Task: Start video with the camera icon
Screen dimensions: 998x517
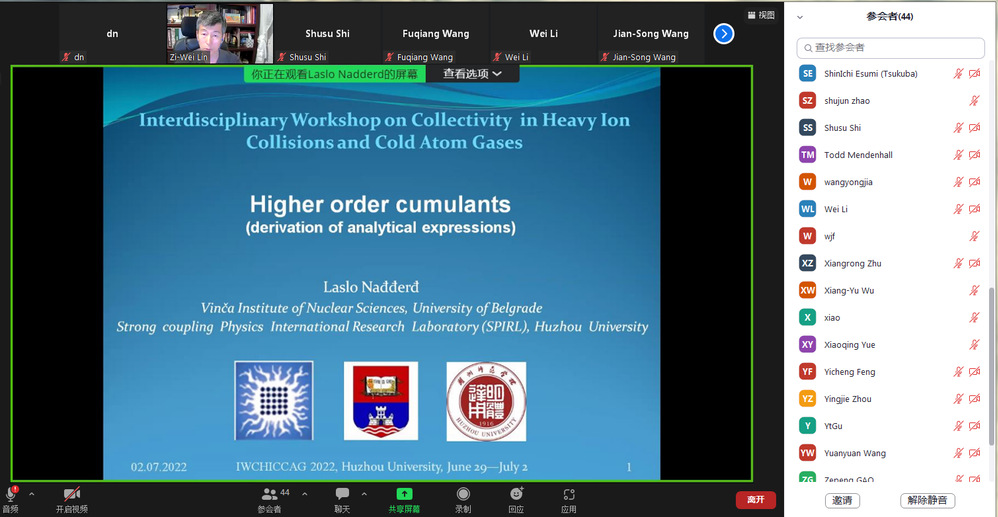Action: (71, 494)
